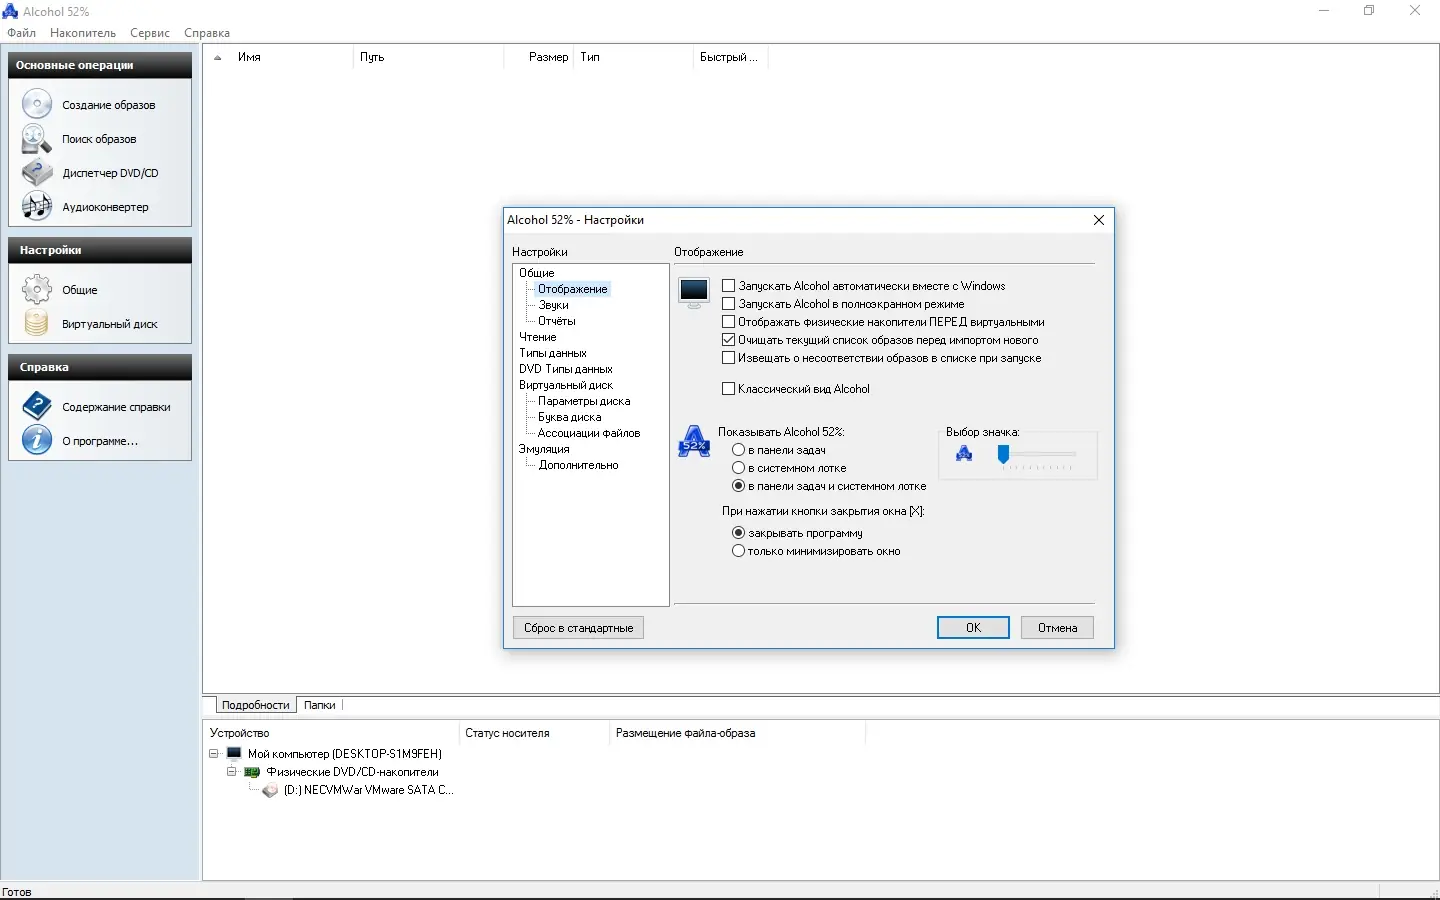Select Отображение in settings tree
This screenshot has width=1440, height=900.
point(573,289)
